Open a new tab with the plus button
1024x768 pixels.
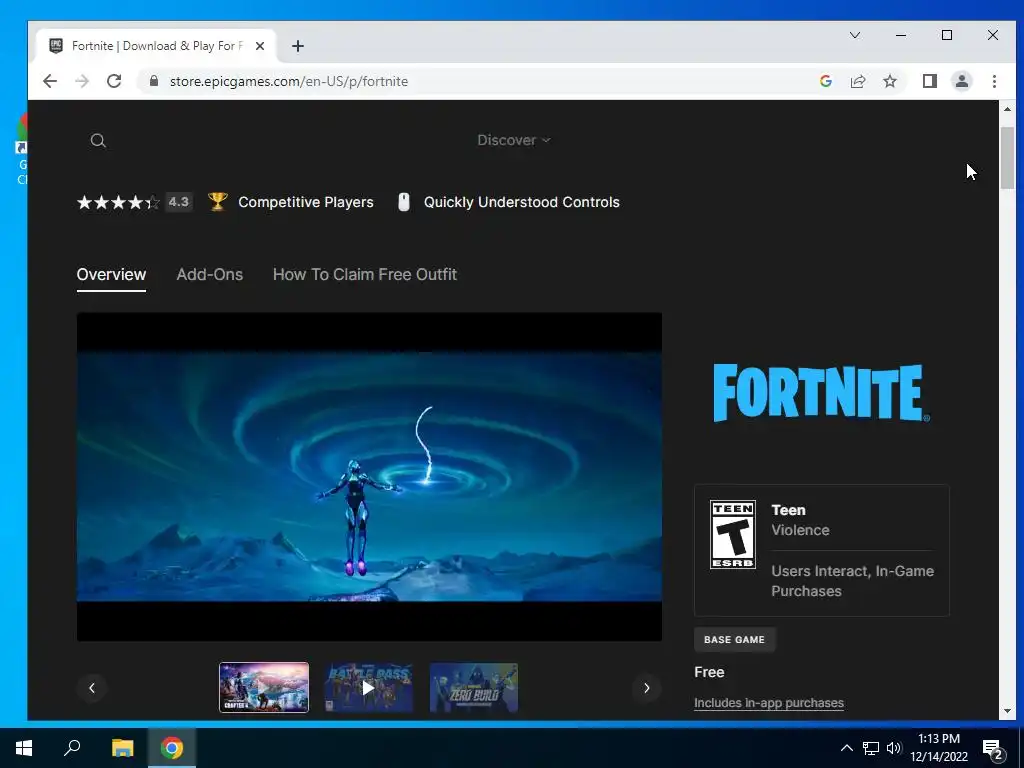298,46
